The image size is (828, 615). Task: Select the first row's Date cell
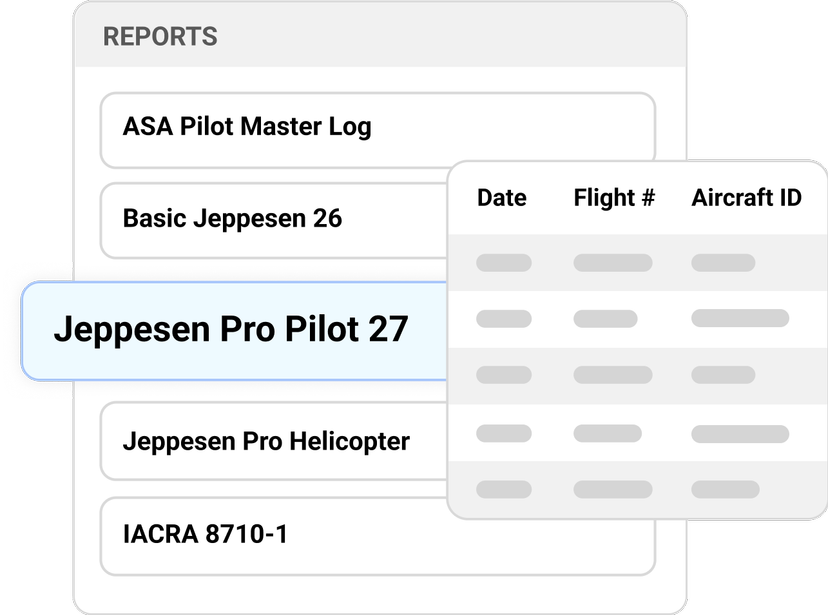click(x=504, y=263)
